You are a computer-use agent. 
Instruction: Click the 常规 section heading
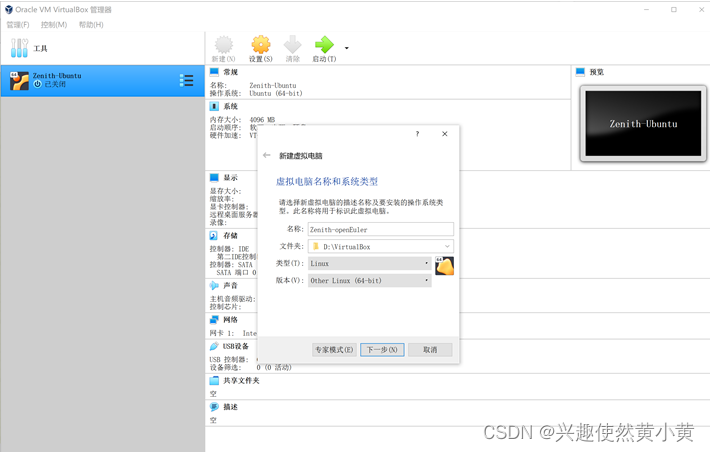click(230, 72)
